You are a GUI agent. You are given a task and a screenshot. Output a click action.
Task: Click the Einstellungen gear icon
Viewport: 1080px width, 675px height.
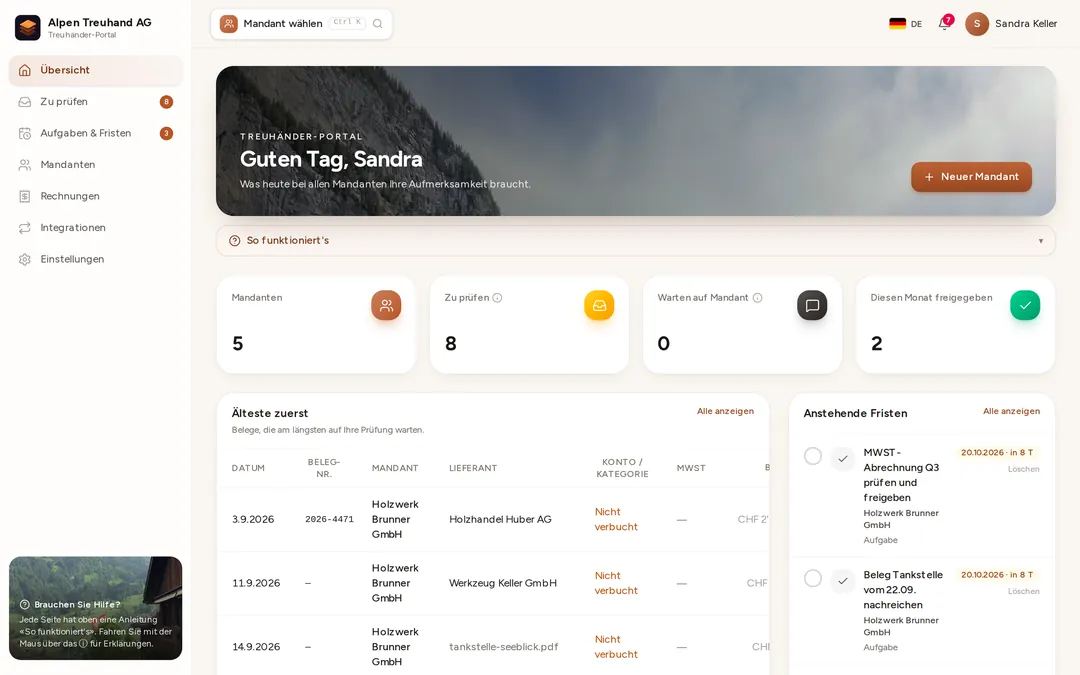pos(25,260)
